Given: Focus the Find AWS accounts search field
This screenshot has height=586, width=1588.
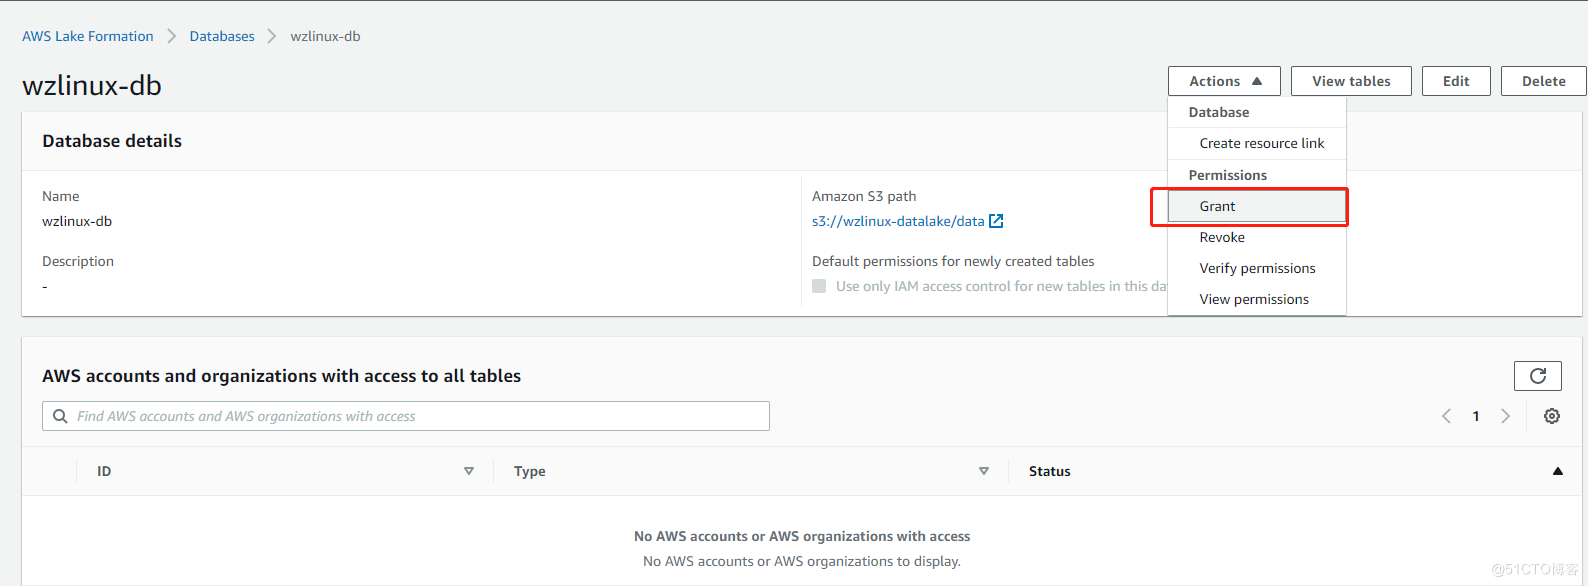Looking at the screenshot, I should 406,416.
